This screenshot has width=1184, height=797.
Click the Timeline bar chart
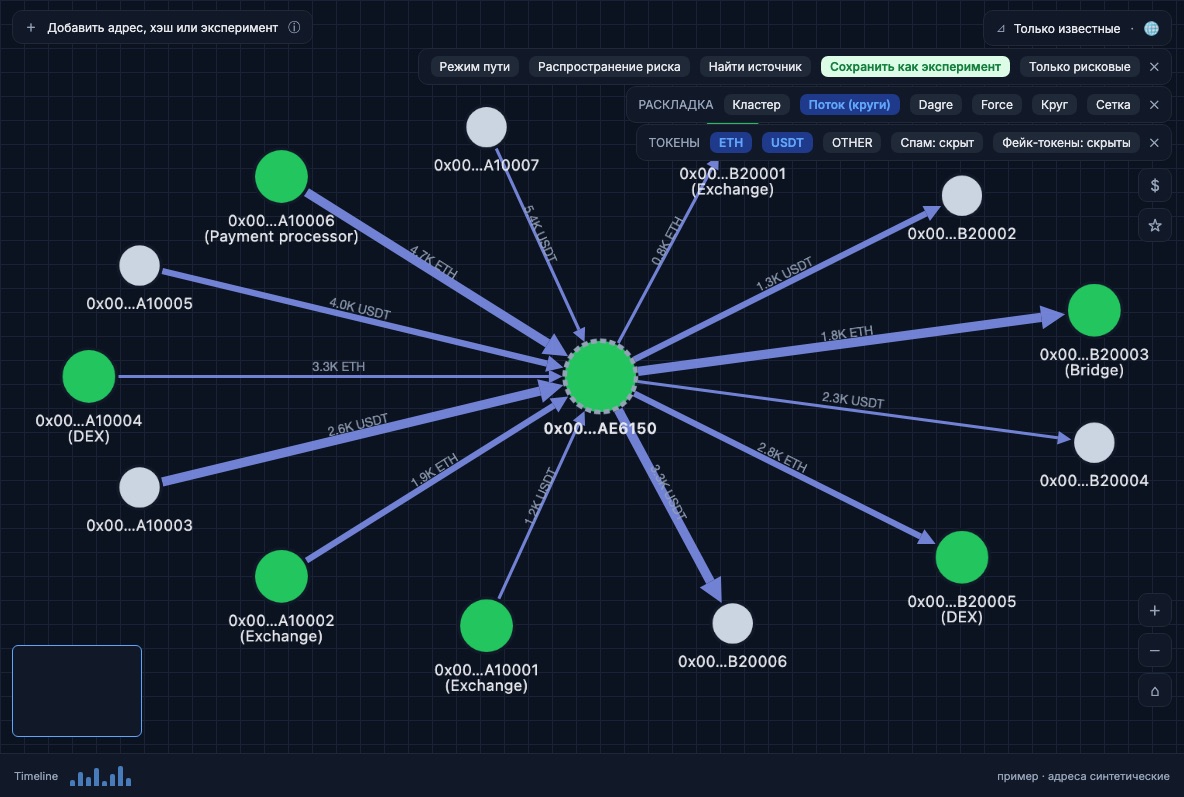pos(100,776)
